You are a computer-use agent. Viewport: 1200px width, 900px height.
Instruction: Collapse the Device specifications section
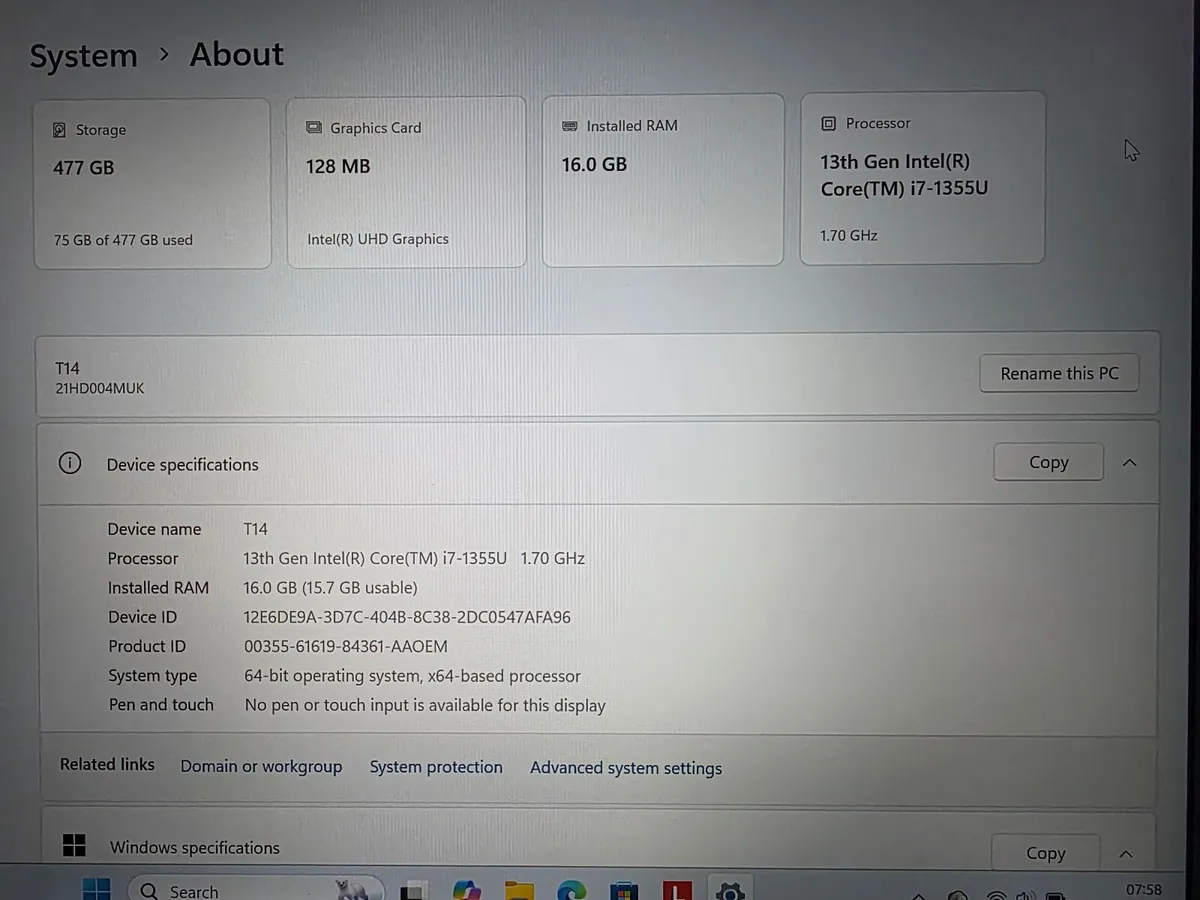[1129, 462]
